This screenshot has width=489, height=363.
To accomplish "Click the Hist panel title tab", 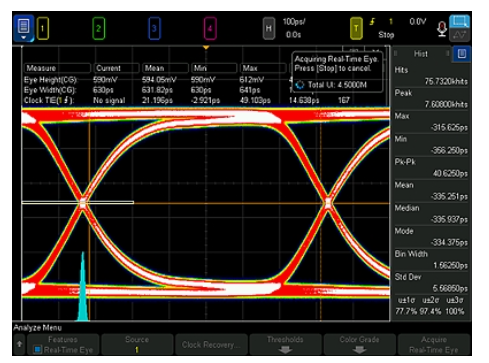I will click(421, 54).
